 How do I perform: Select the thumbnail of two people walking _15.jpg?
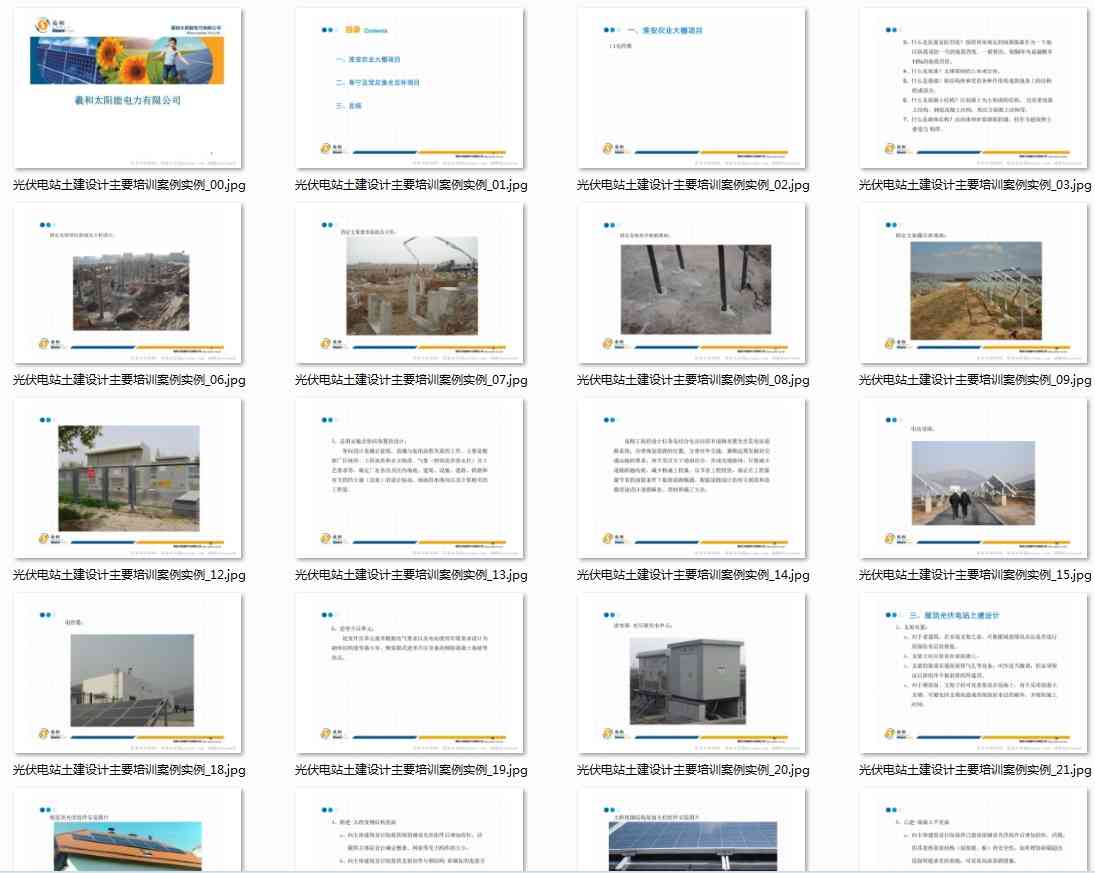[975, 478]
